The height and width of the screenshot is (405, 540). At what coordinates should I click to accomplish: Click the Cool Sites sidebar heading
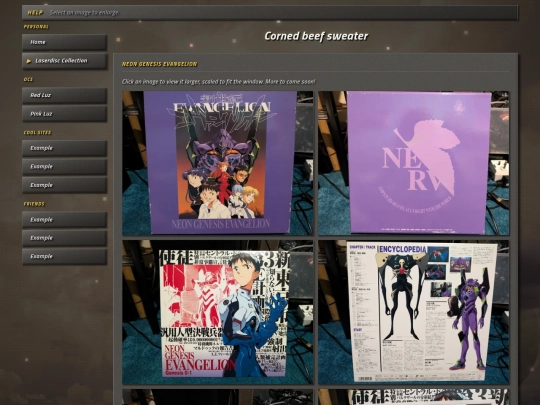37,133
